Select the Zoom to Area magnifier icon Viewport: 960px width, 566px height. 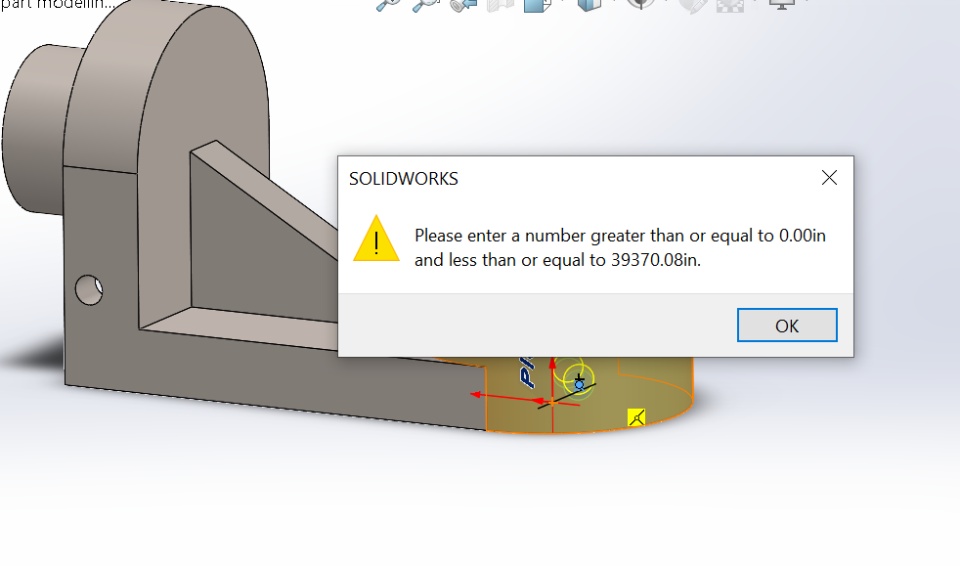click(x=426, y=5)
